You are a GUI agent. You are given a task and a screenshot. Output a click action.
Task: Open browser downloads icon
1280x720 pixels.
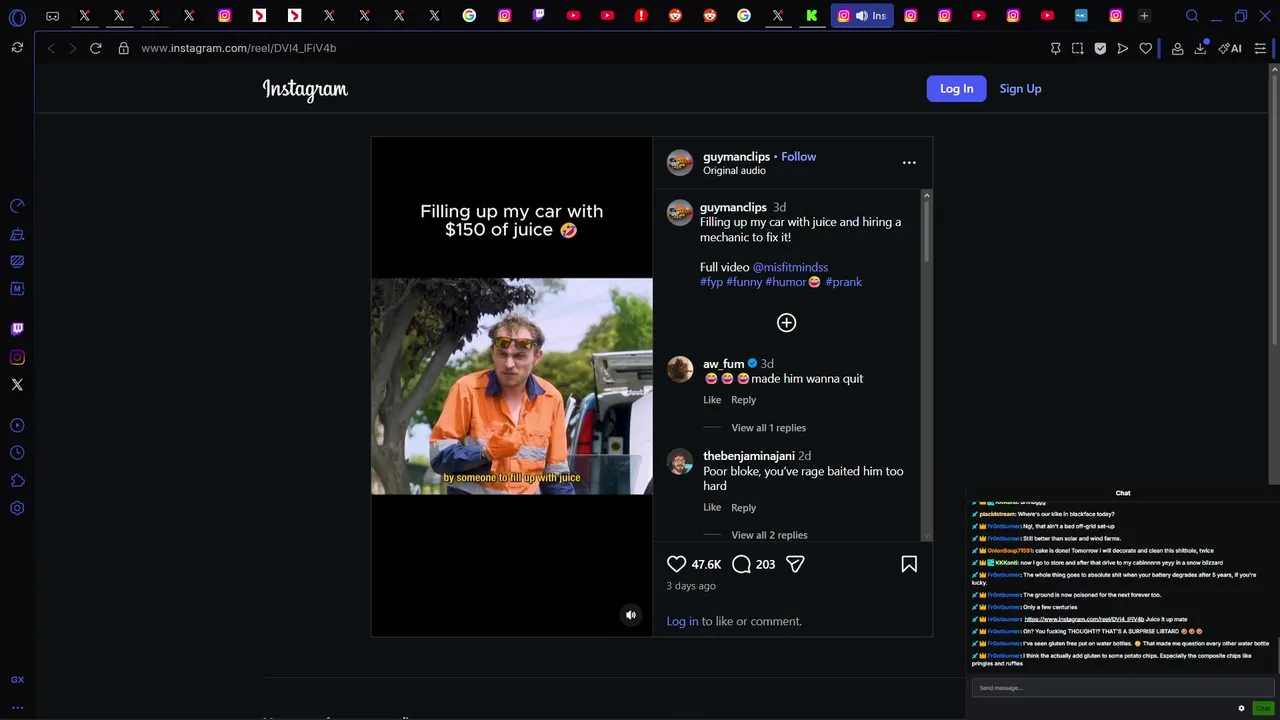click(x=1200, y=48)
